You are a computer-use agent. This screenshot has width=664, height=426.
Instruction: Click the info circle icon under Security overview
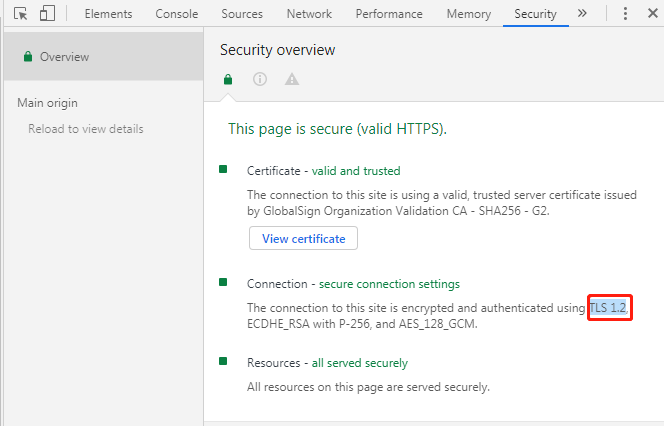(x=260, y=79)
